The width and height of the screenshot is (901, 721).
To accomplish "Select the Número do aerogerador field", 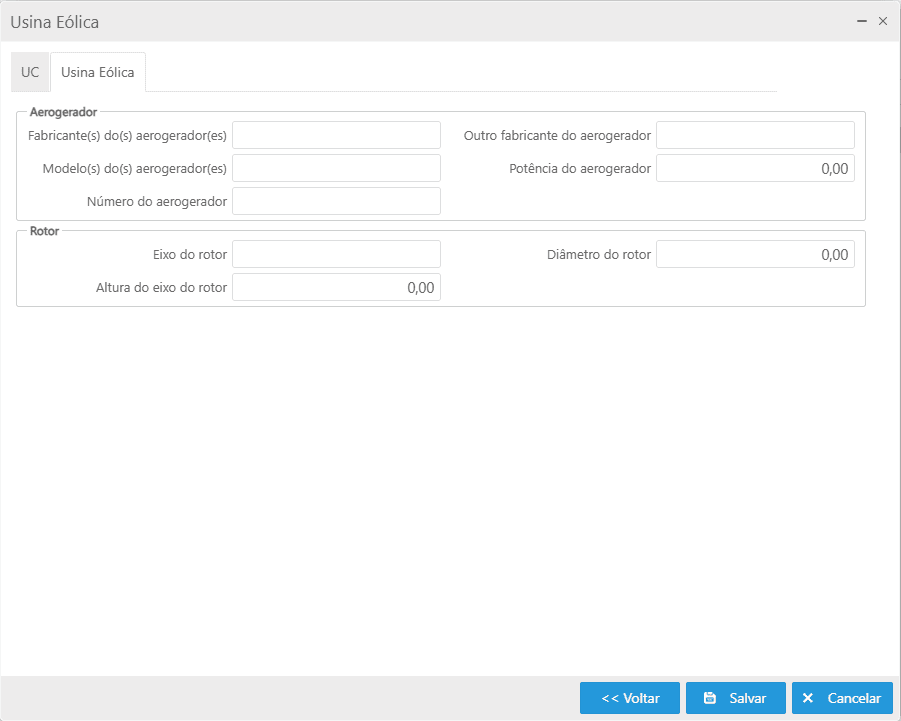I will (336, 201).
